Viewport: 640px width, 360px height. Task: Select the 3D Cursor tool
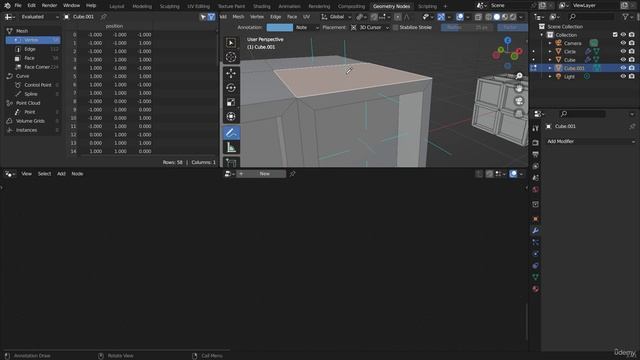click(x=231, y=57)
